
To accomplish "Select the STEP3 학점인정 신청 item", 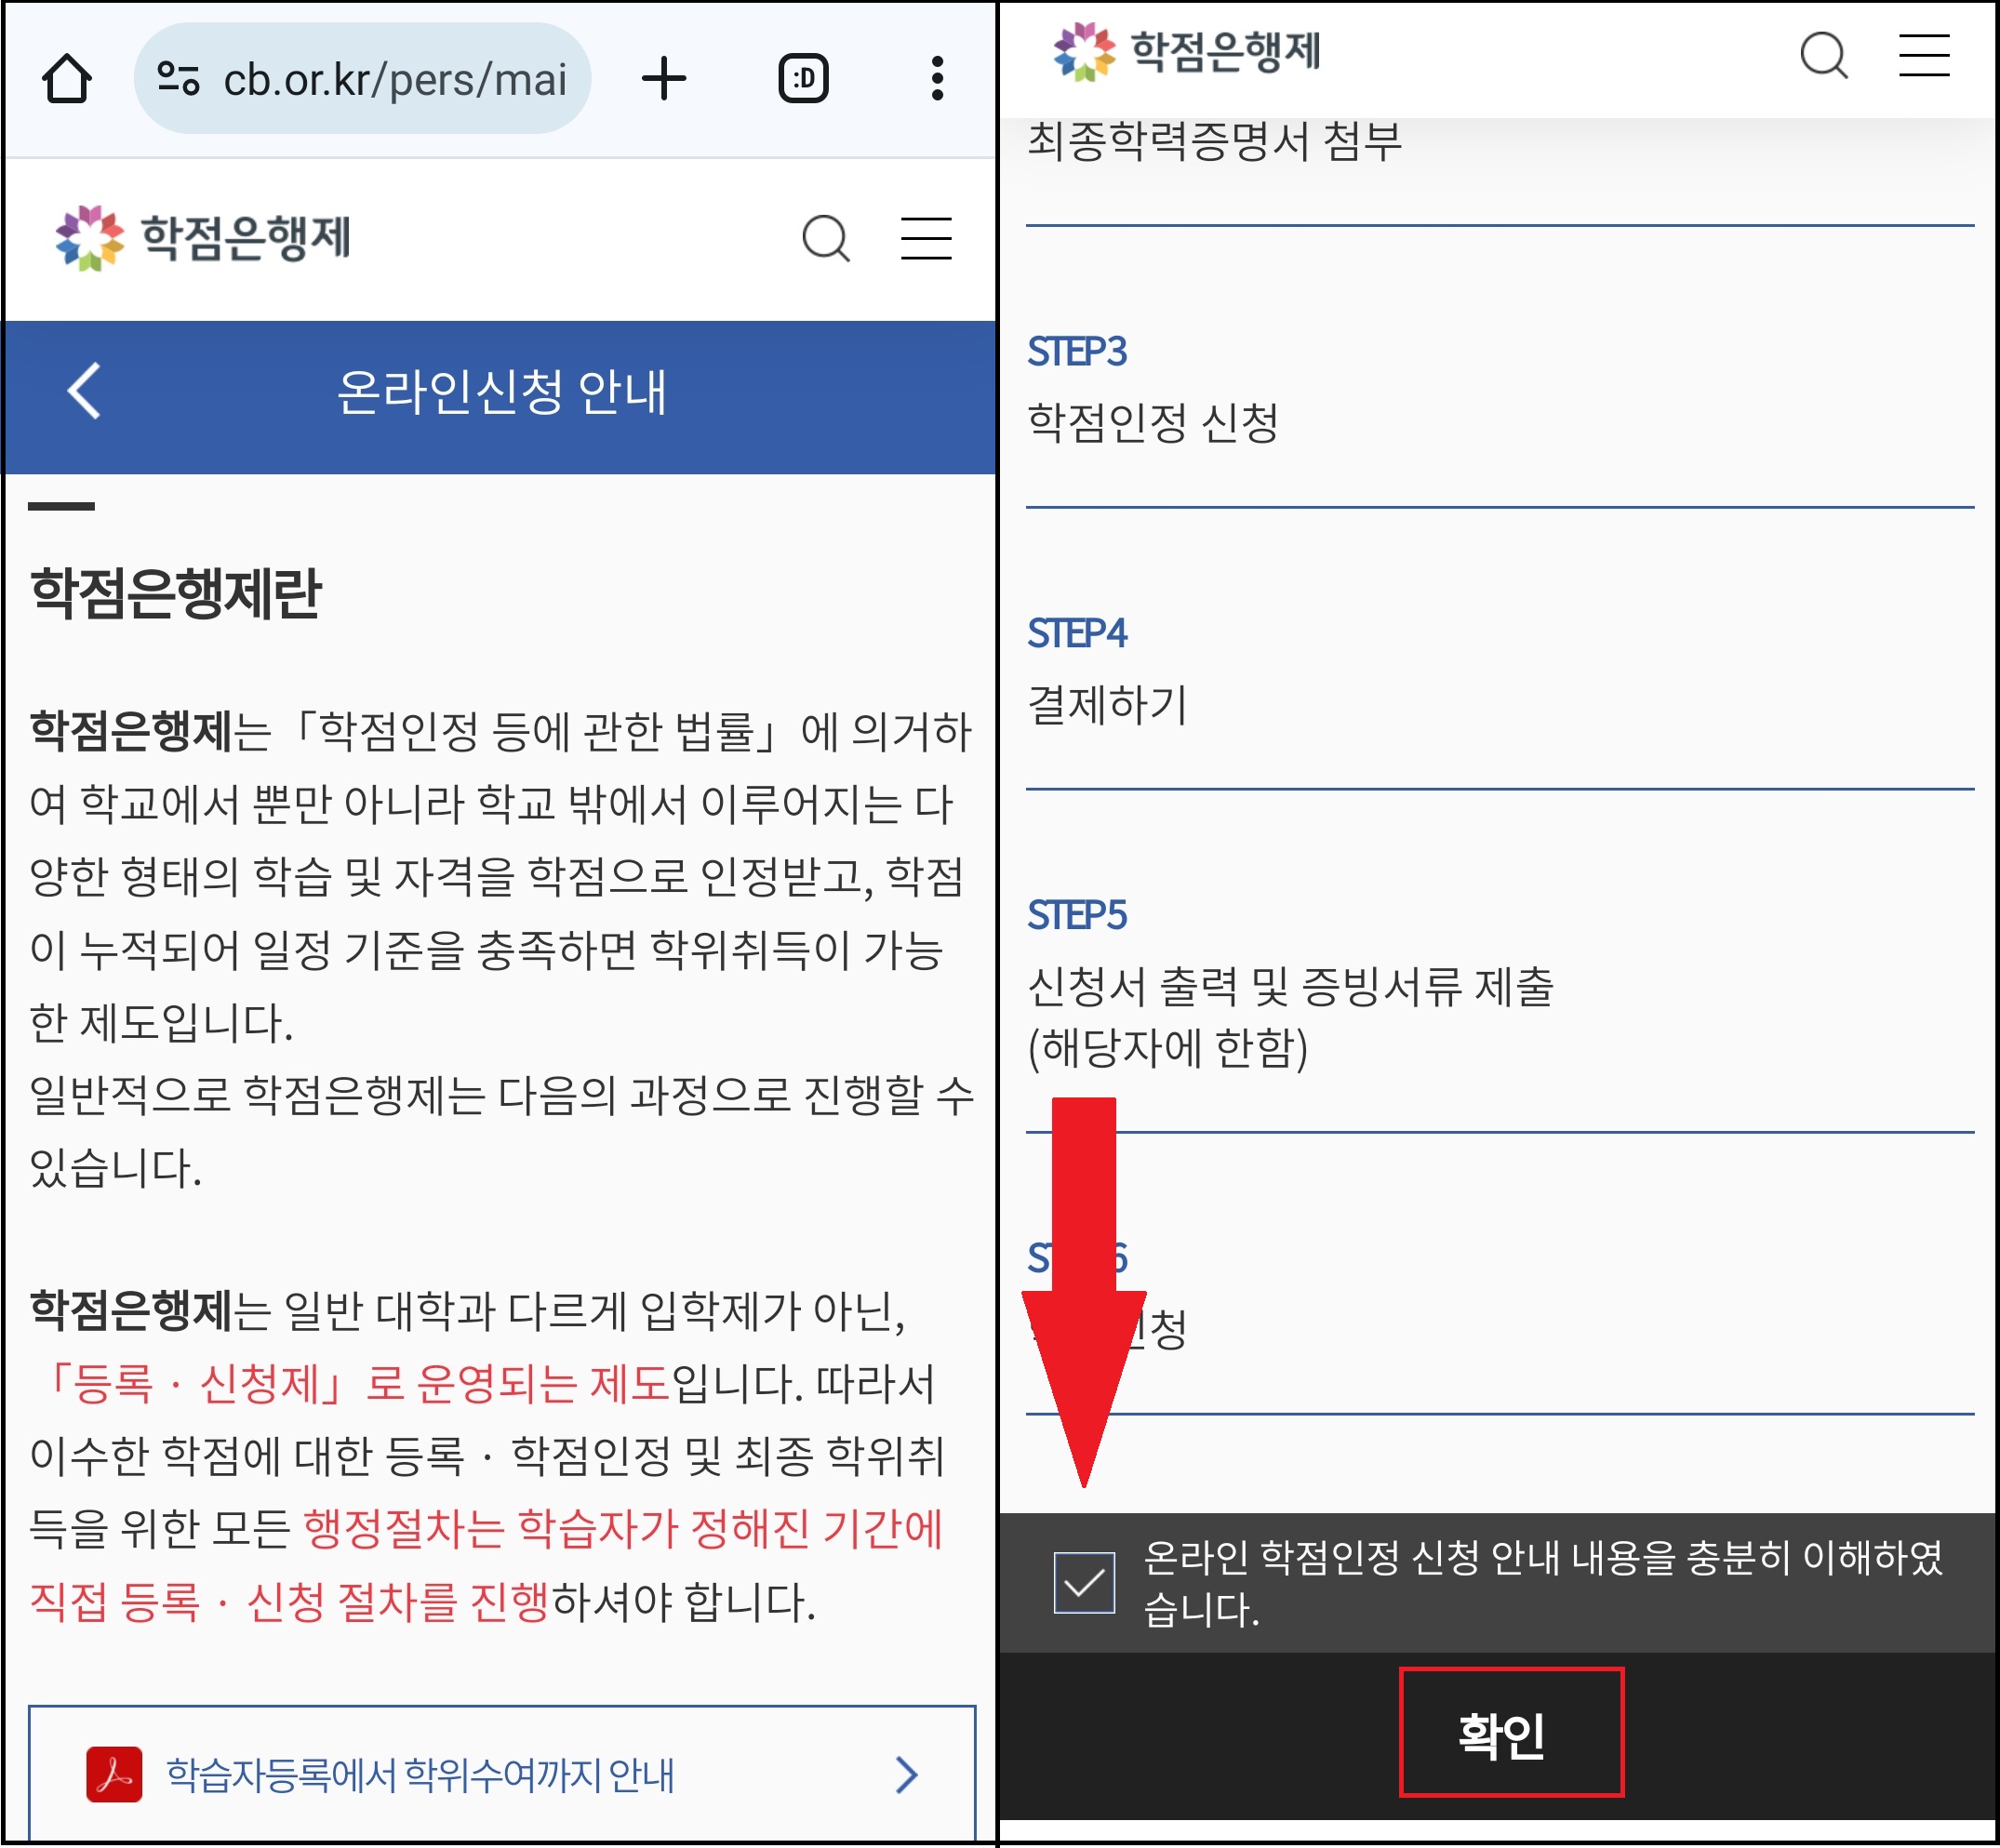I will click(x=1152, y=422).
